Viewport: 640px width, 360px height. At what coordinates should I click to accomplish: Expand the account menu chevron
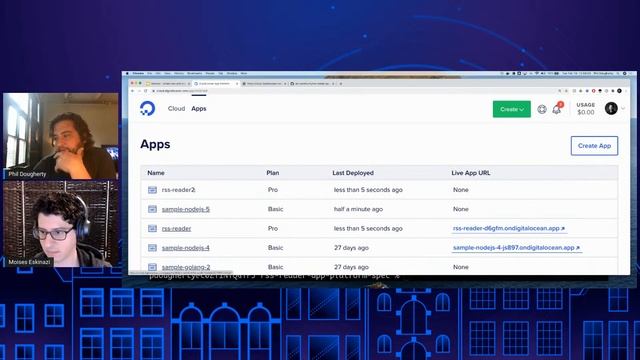tap(623, 108)
